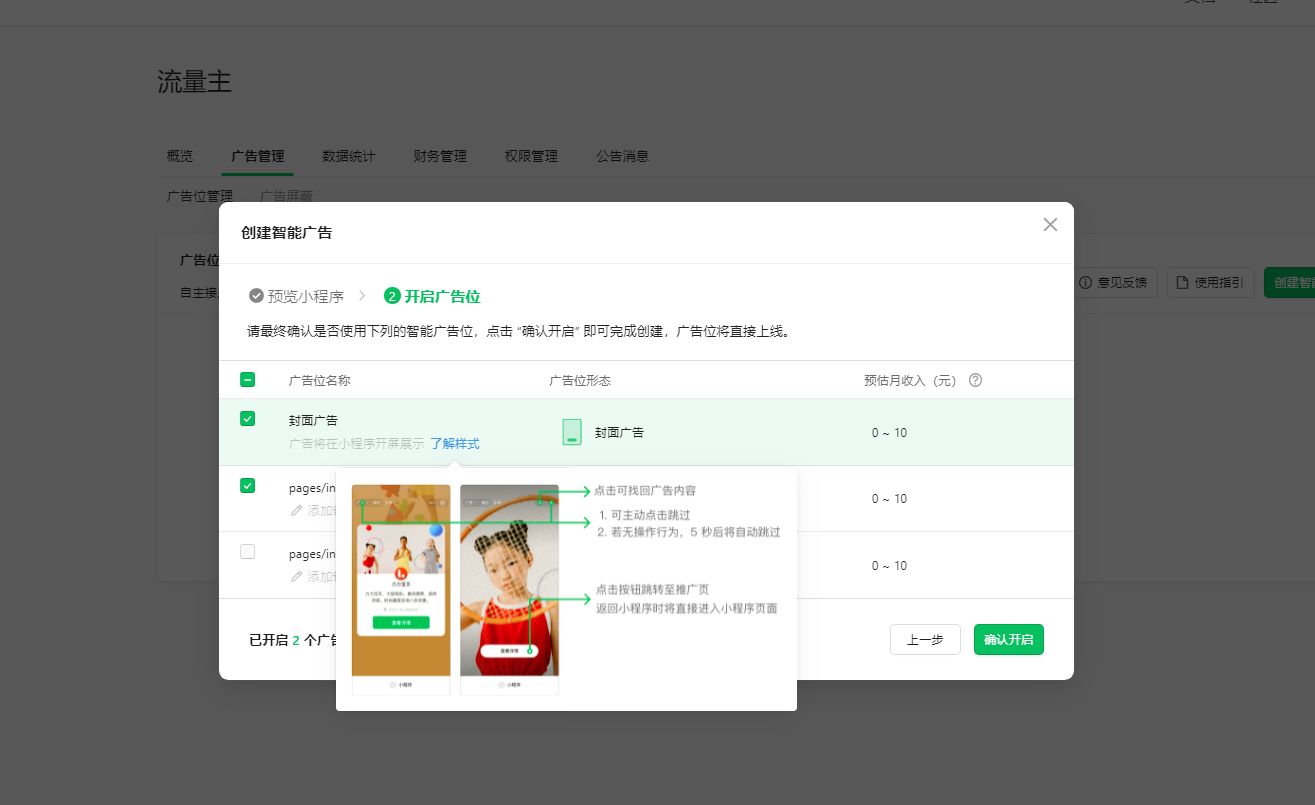Click the right-hand full-screen ad preview image
Screen dimensions: 1315x805
pyautogui.click(x=509, y=580)
